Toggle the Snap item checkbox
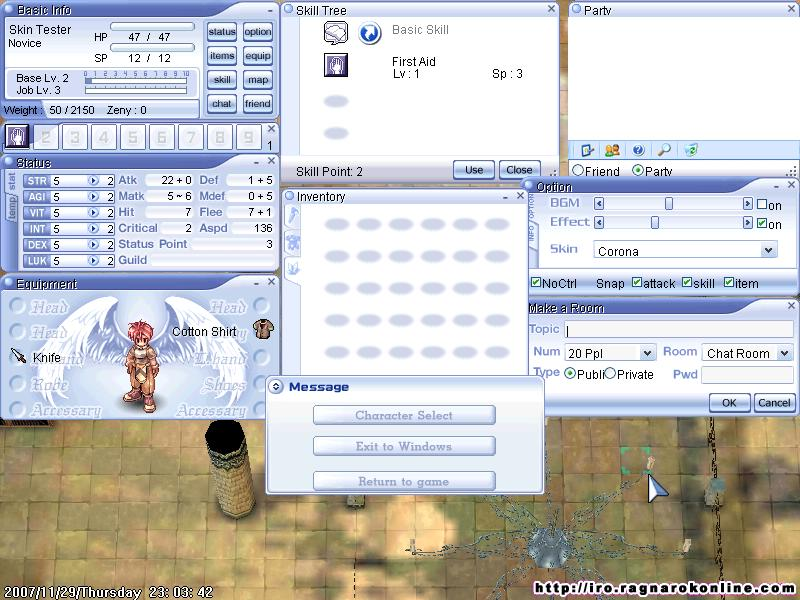This screenshot has height=600, width=800. click(729, 282)
